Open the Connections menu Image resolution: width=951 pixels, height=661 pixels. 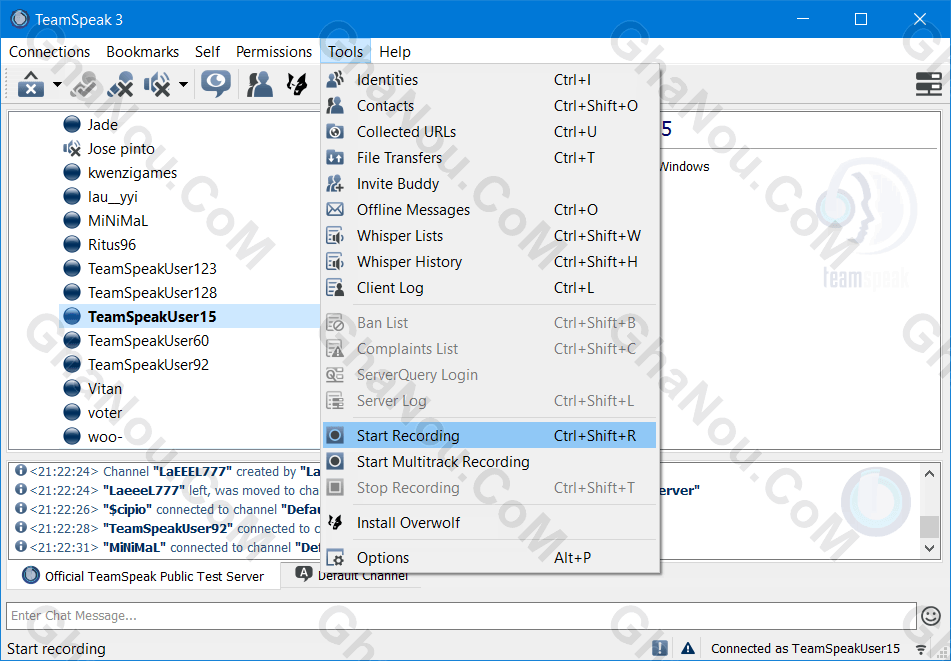coord(49,52)
